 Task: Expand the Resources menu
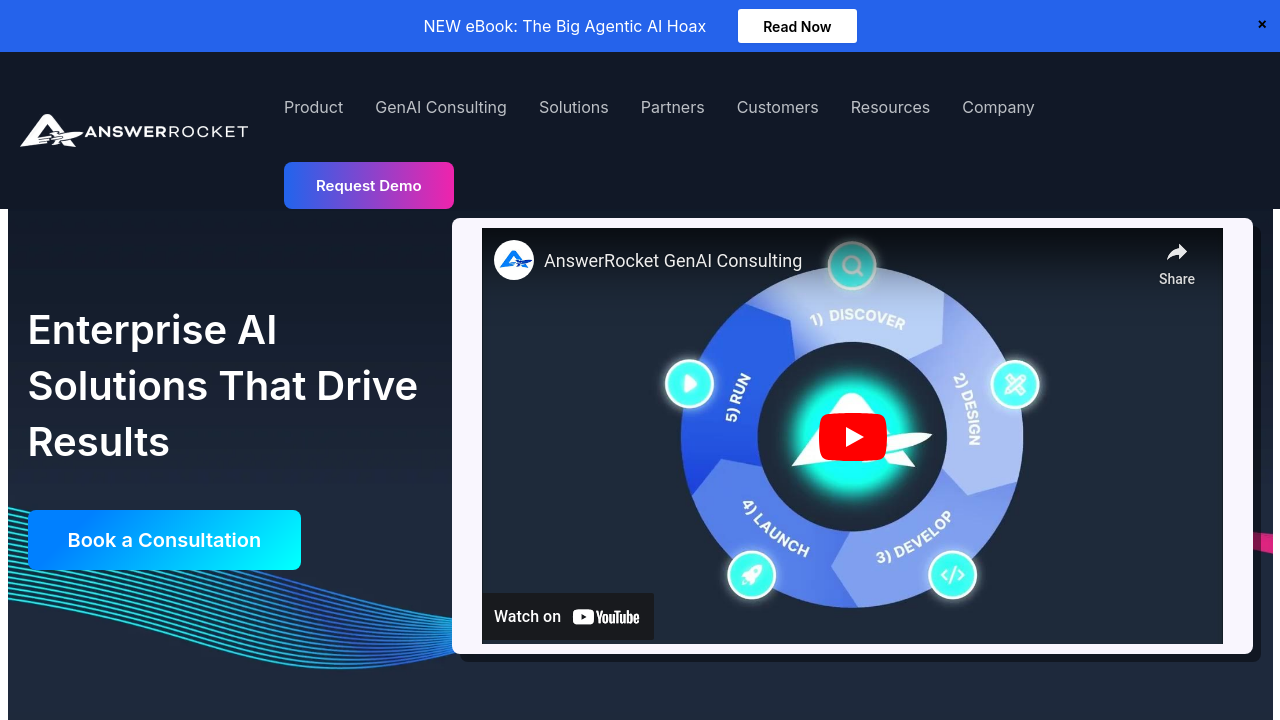tap(890, 107)
